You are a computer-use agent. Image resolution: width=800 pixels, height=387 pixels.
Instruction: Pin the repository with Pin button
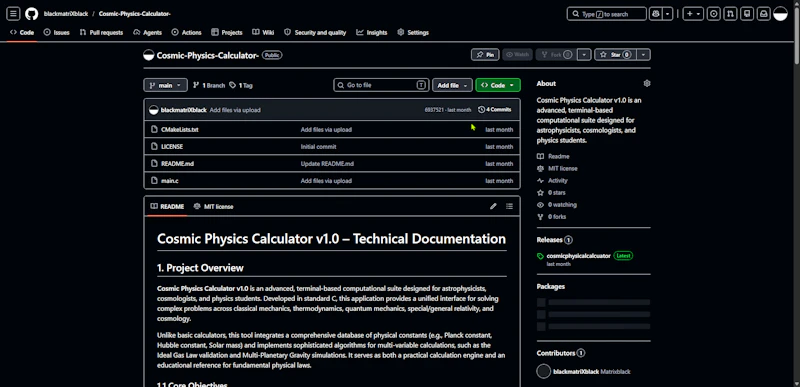click(x=485, y=55)
